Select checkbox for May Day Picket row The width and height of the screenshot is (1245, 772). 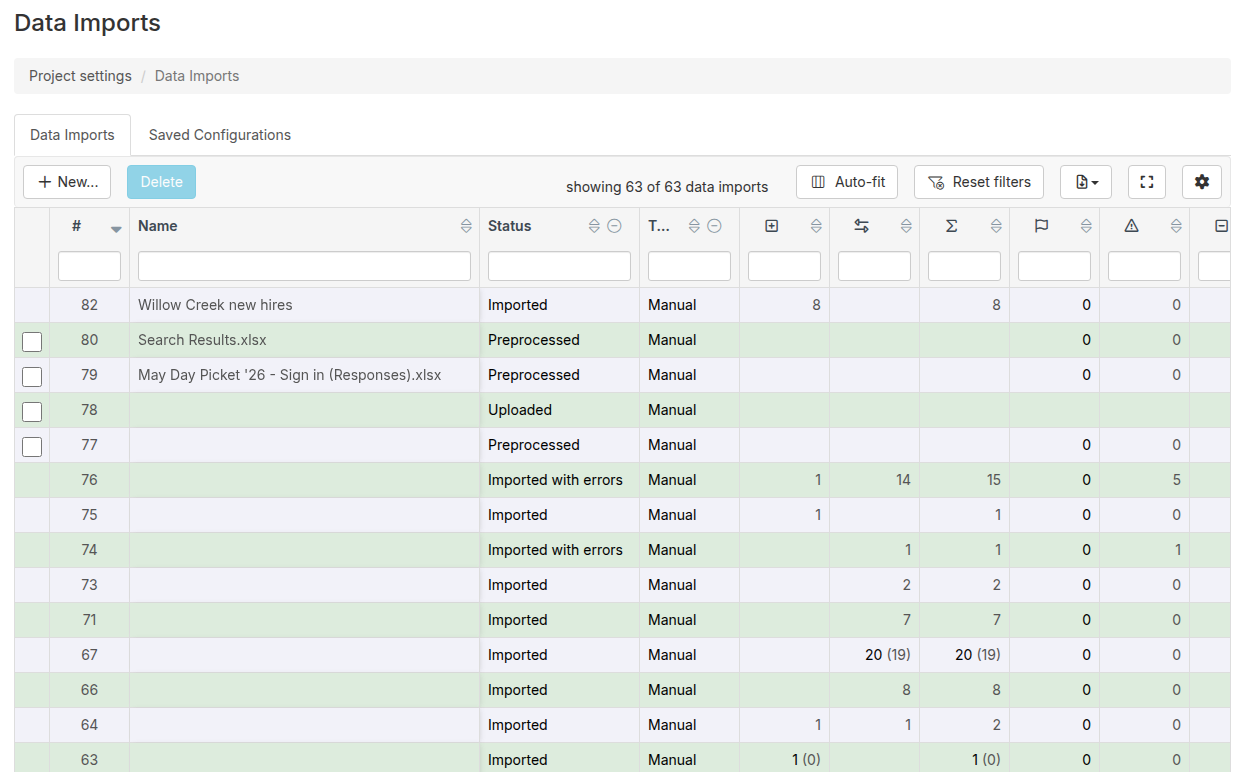[x=32, y=376]
